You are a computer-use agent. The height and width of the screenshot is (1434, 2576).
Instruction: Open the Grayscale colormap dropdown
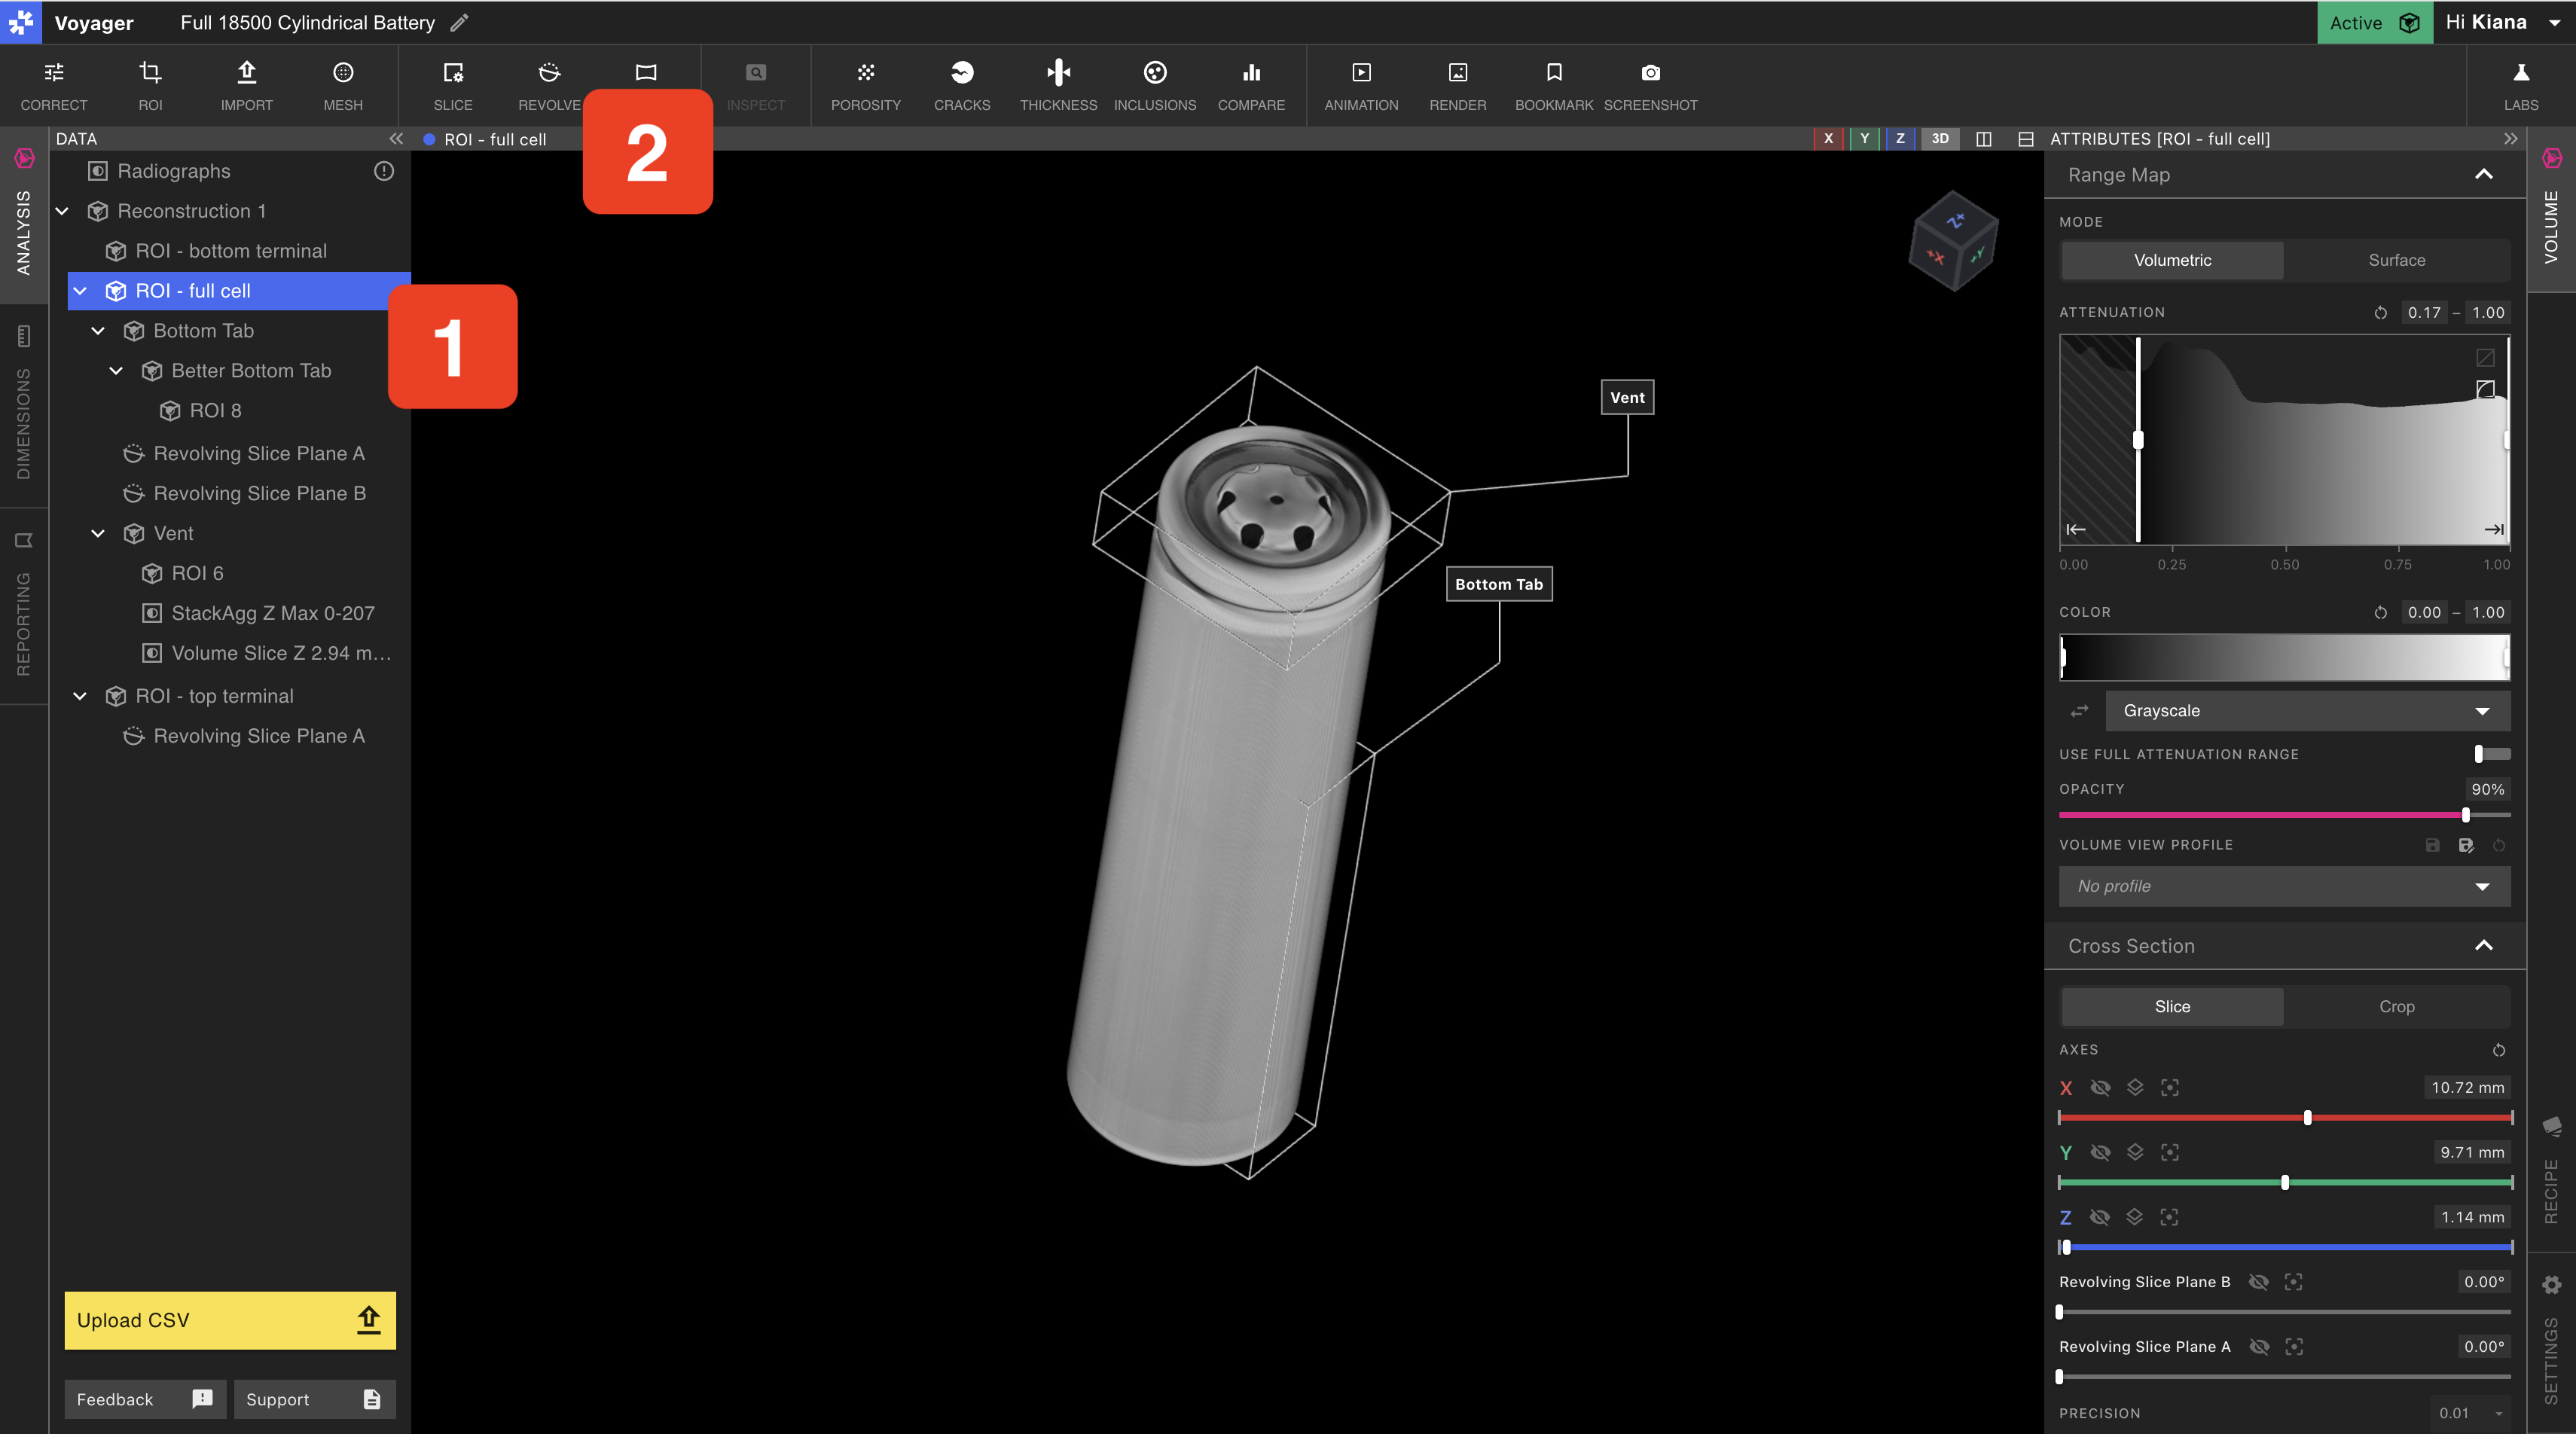click(x=2307, y=711)
